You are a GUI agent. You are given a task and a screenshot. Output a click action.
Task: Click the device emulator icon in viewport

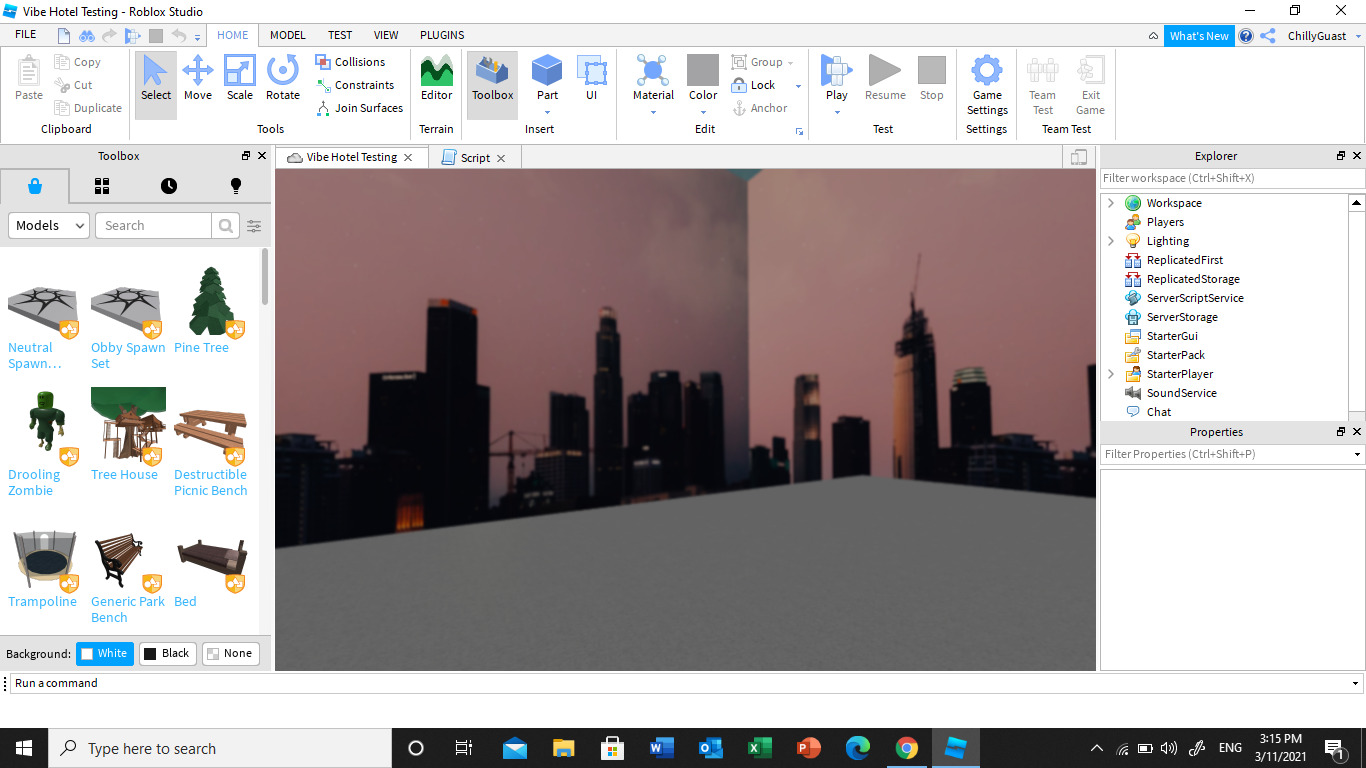1078,157
